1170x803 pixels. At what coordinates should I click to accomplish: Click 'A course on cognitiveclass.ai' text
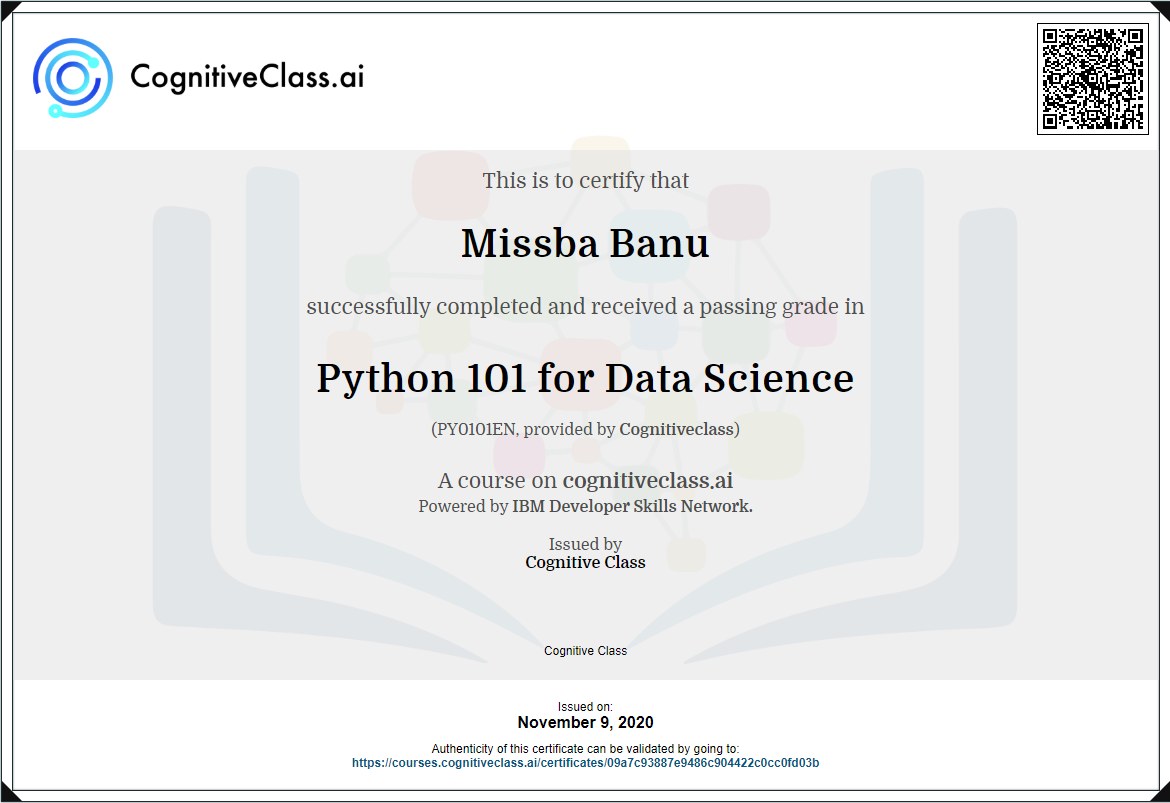click(585, 481)
